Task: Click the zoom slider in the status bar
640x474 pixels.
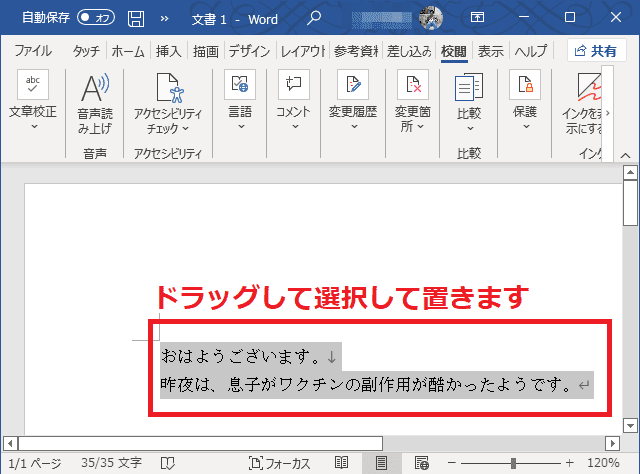Action: (x=513, y=463)
